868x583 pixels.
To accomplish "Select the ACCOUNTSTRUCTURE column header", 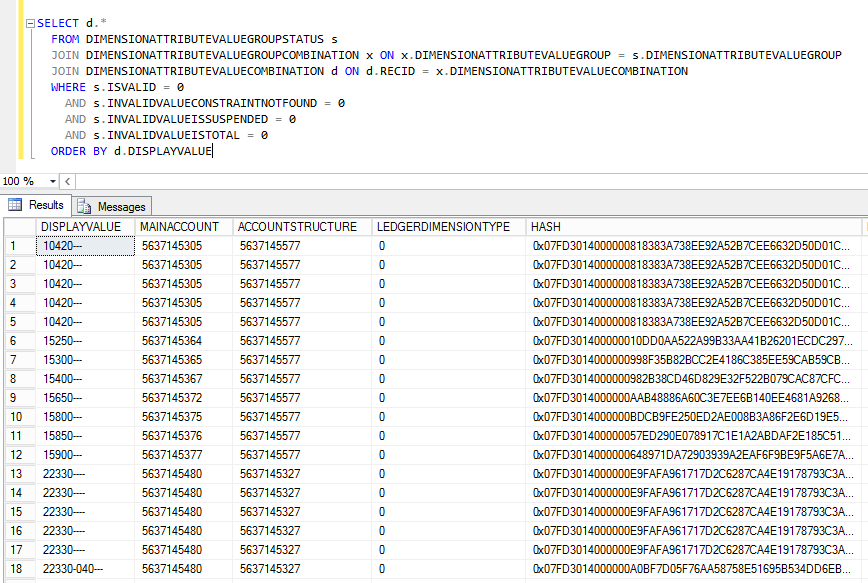I will (x=302, y=226).
